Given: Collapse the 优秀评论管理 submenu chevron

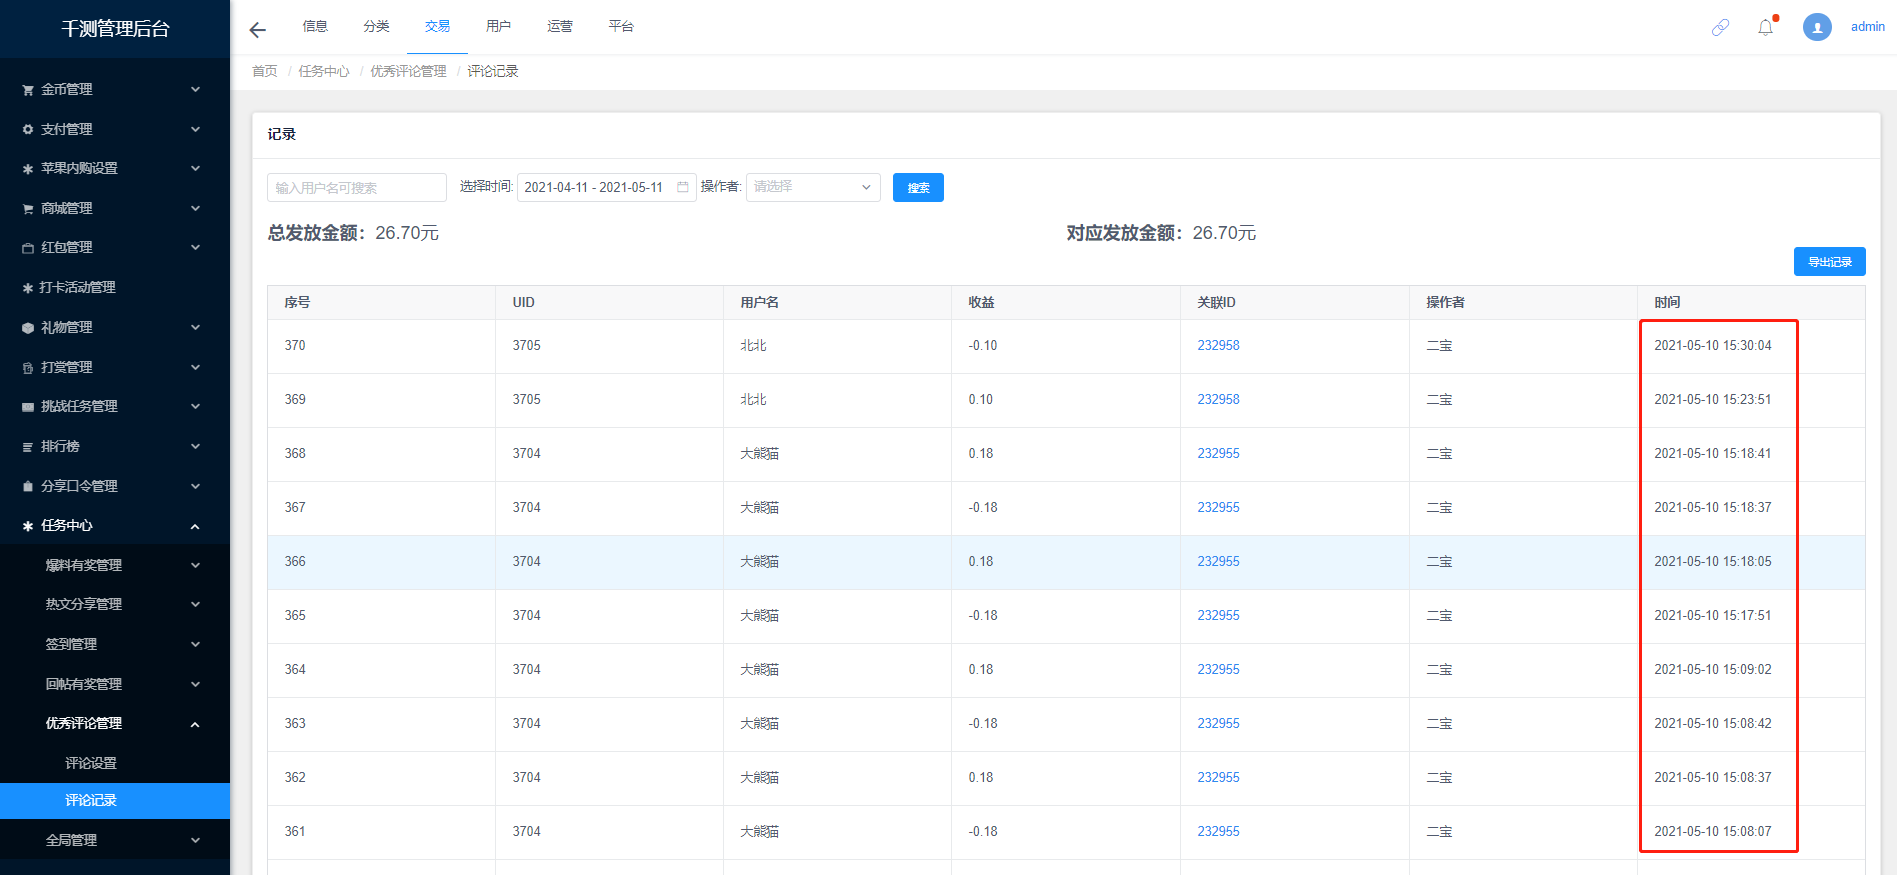Looking at the screenshot, I should (x=195, y=724).
